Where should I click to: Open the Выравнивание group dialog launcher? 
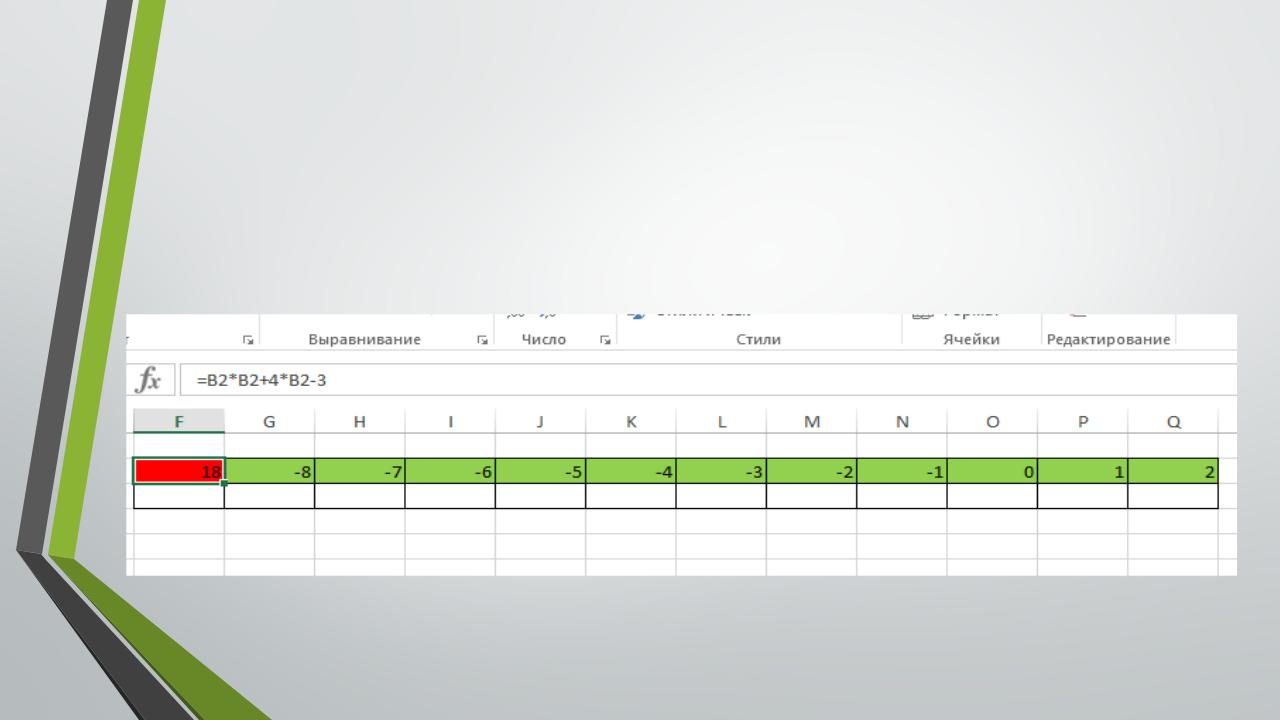click(x=483, y=340)
